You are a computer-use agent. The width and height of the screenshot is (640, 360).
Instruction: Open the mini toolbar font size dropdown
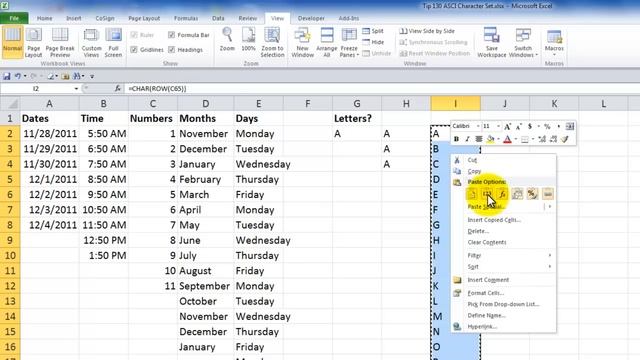(x=498, y=127)
